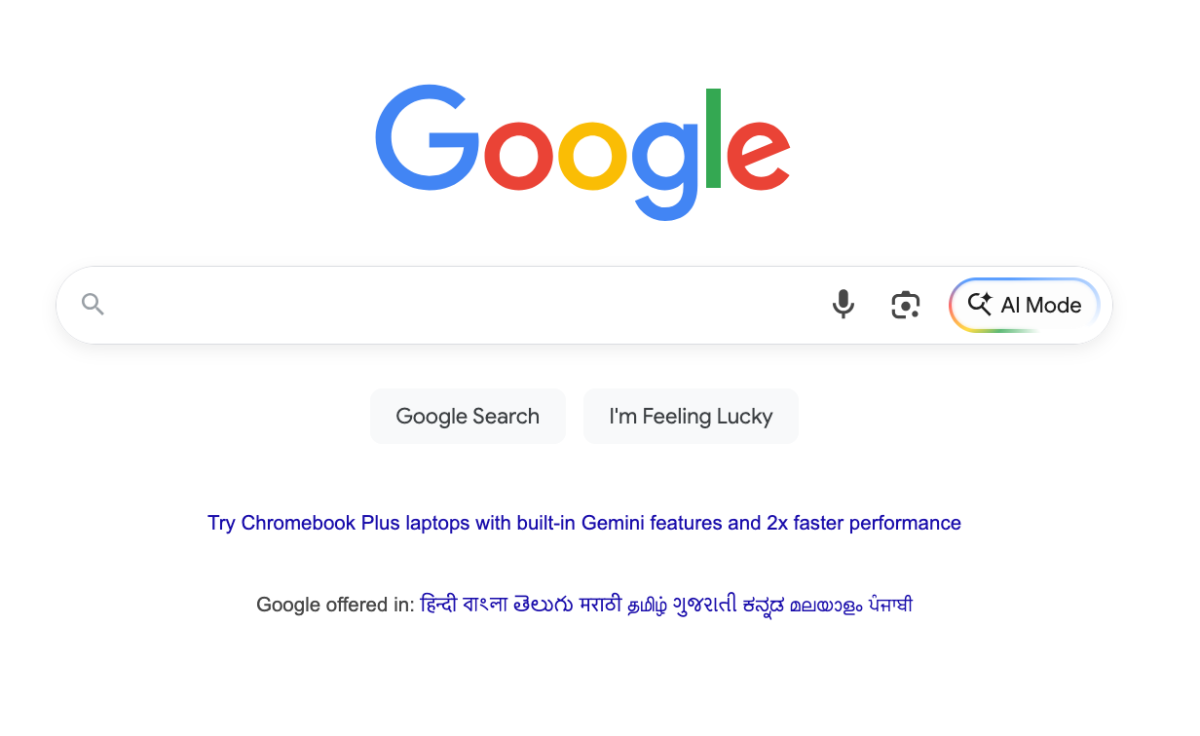Screen dimensions: 1200x736
Task: Click inside the search input field
Action: coord(450,304)
